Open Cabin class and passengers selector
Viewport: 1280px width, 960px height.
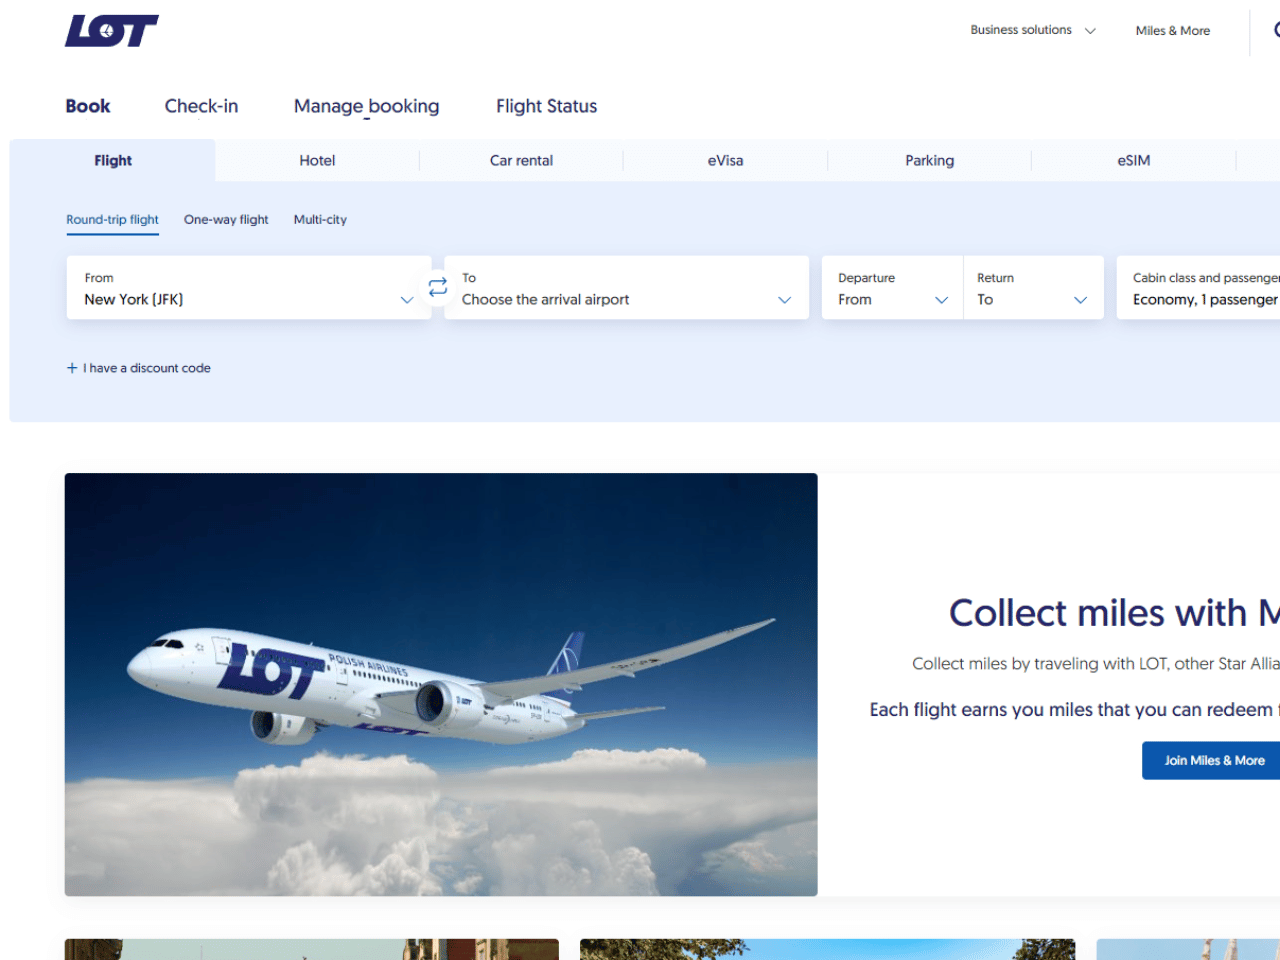pos(1198,288)
